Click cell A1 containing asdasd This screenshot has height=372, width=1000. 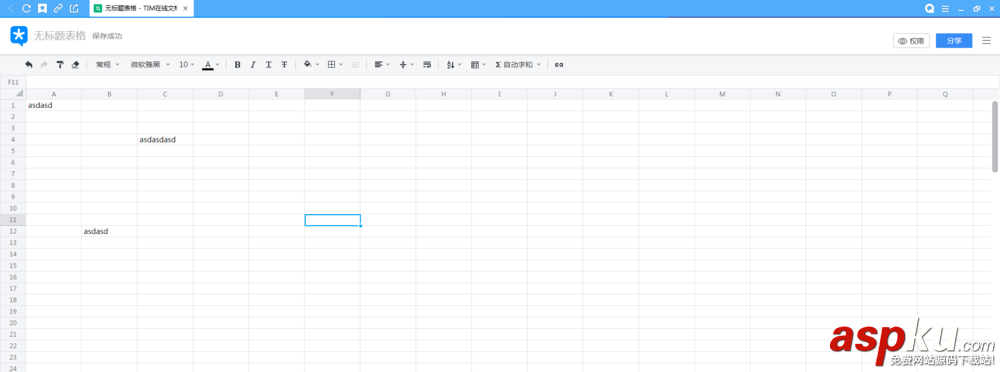click(54, 105)
